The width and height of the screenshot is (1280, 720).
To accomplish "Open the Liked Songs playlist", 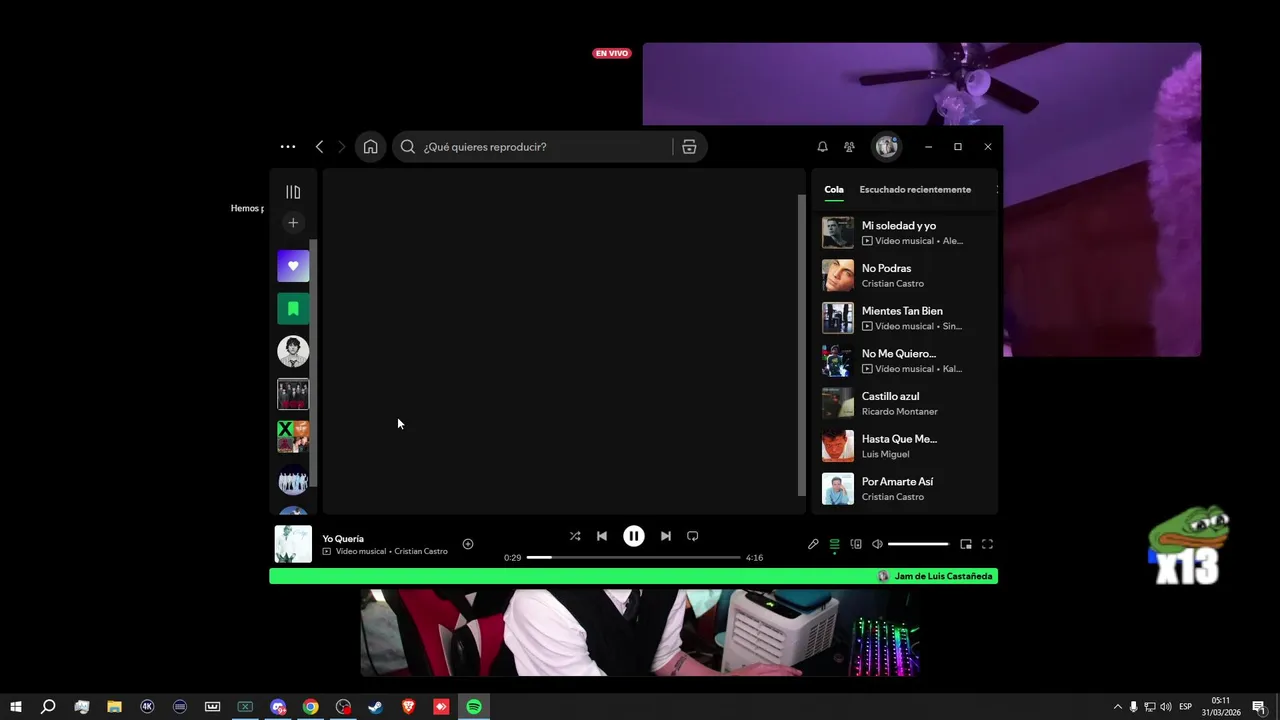I will (293, 266).
